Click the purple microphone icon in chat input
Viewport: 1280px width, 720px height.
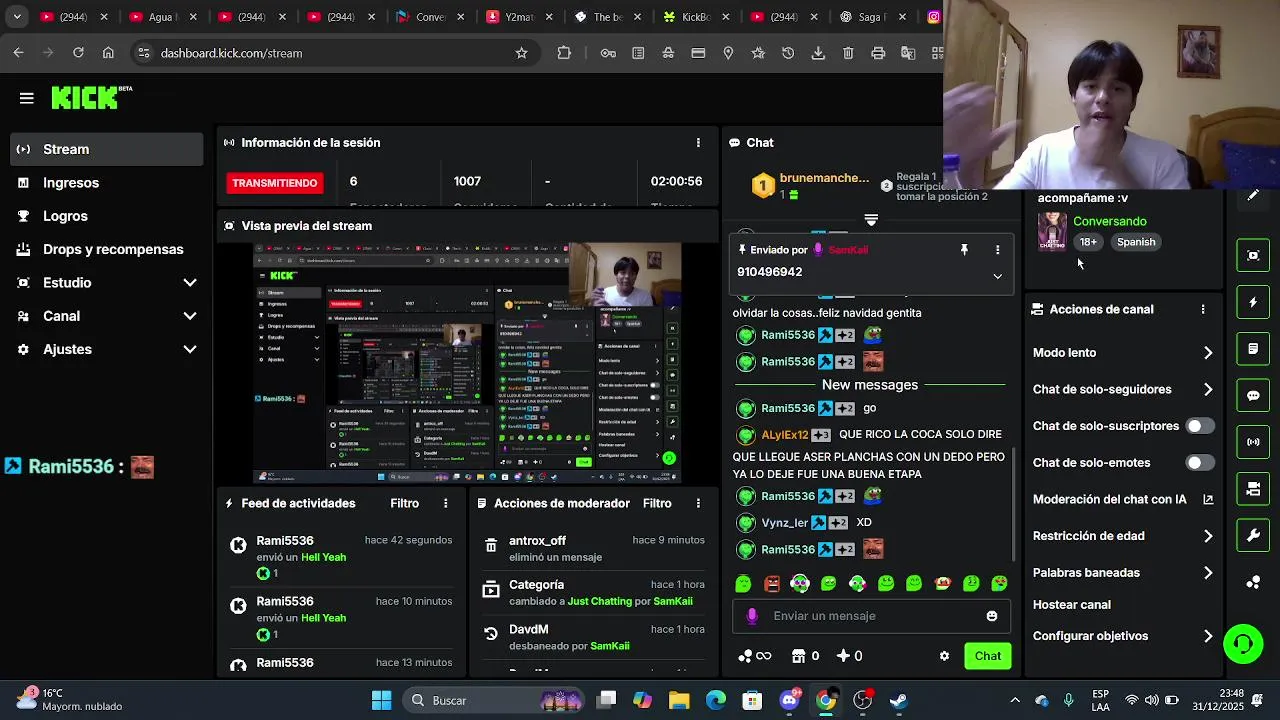(x=752, y=616)
